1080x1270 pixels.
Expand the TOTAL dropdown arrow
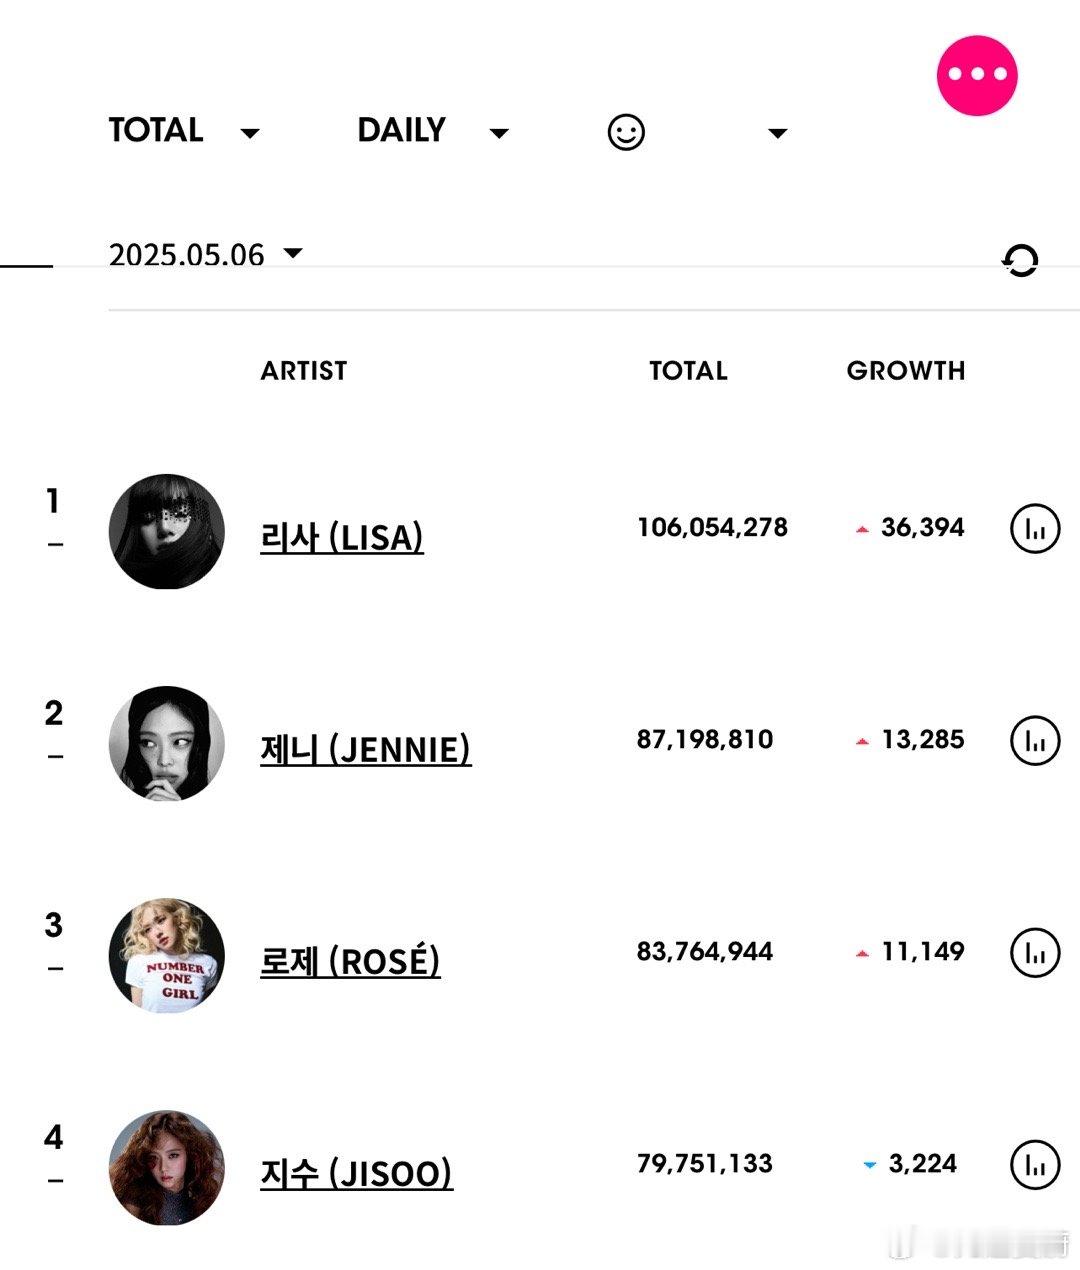[x=250, y=133]
